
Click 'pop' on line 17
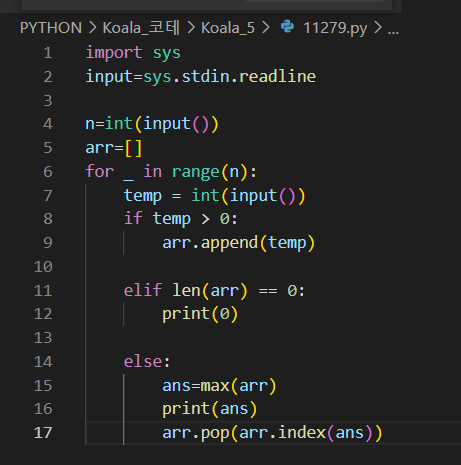tap(215, 433)
